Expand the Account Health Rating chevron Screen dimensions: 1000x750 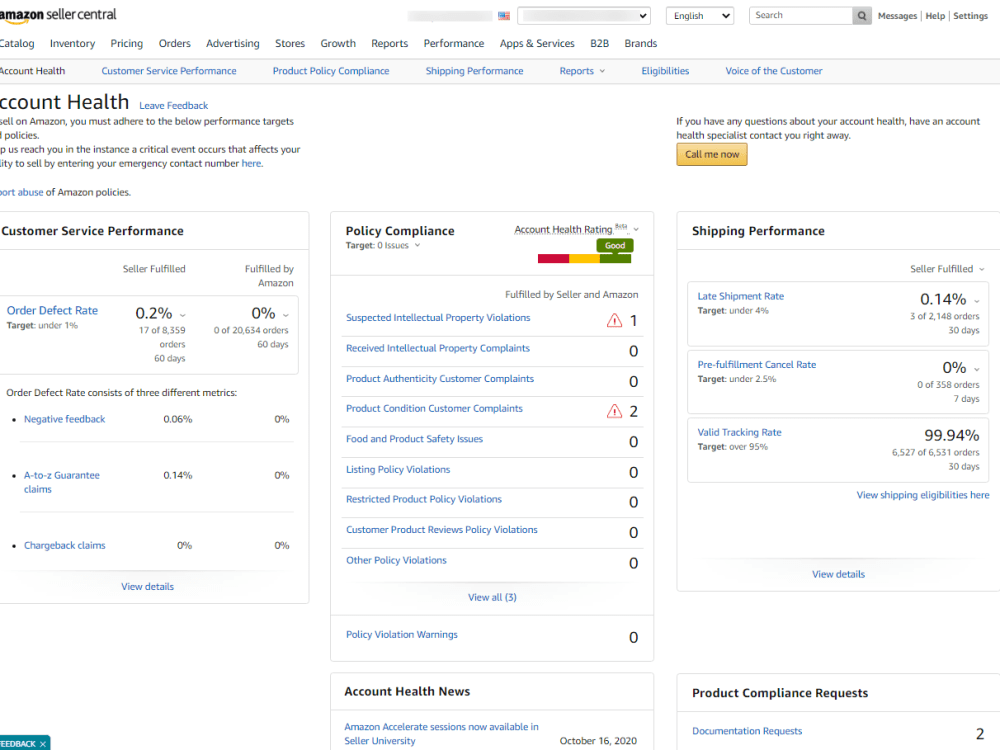pos(636,230)
